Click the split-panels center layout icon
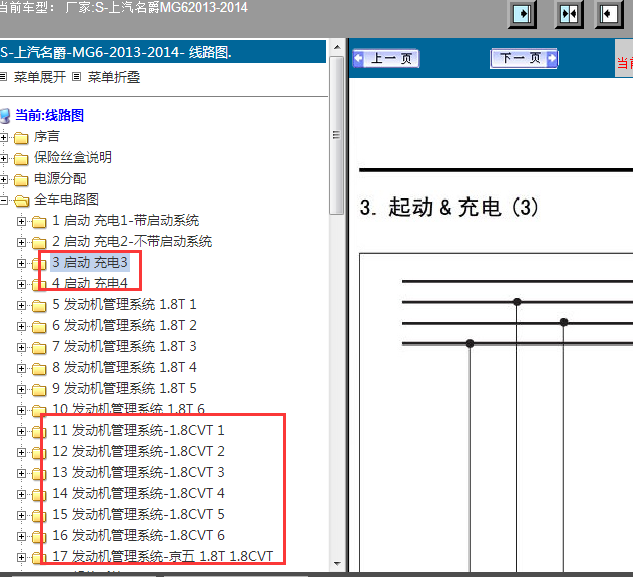The height and width of the screenshot is (577, 633). 569,14
